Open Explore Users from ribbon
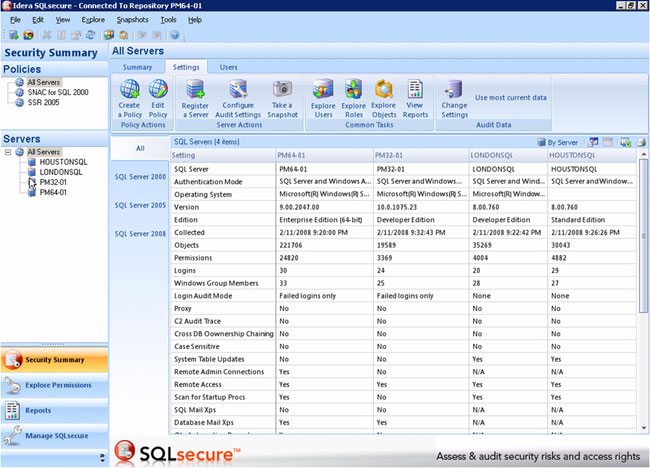The image size is (650, 468). coord(323,99)
